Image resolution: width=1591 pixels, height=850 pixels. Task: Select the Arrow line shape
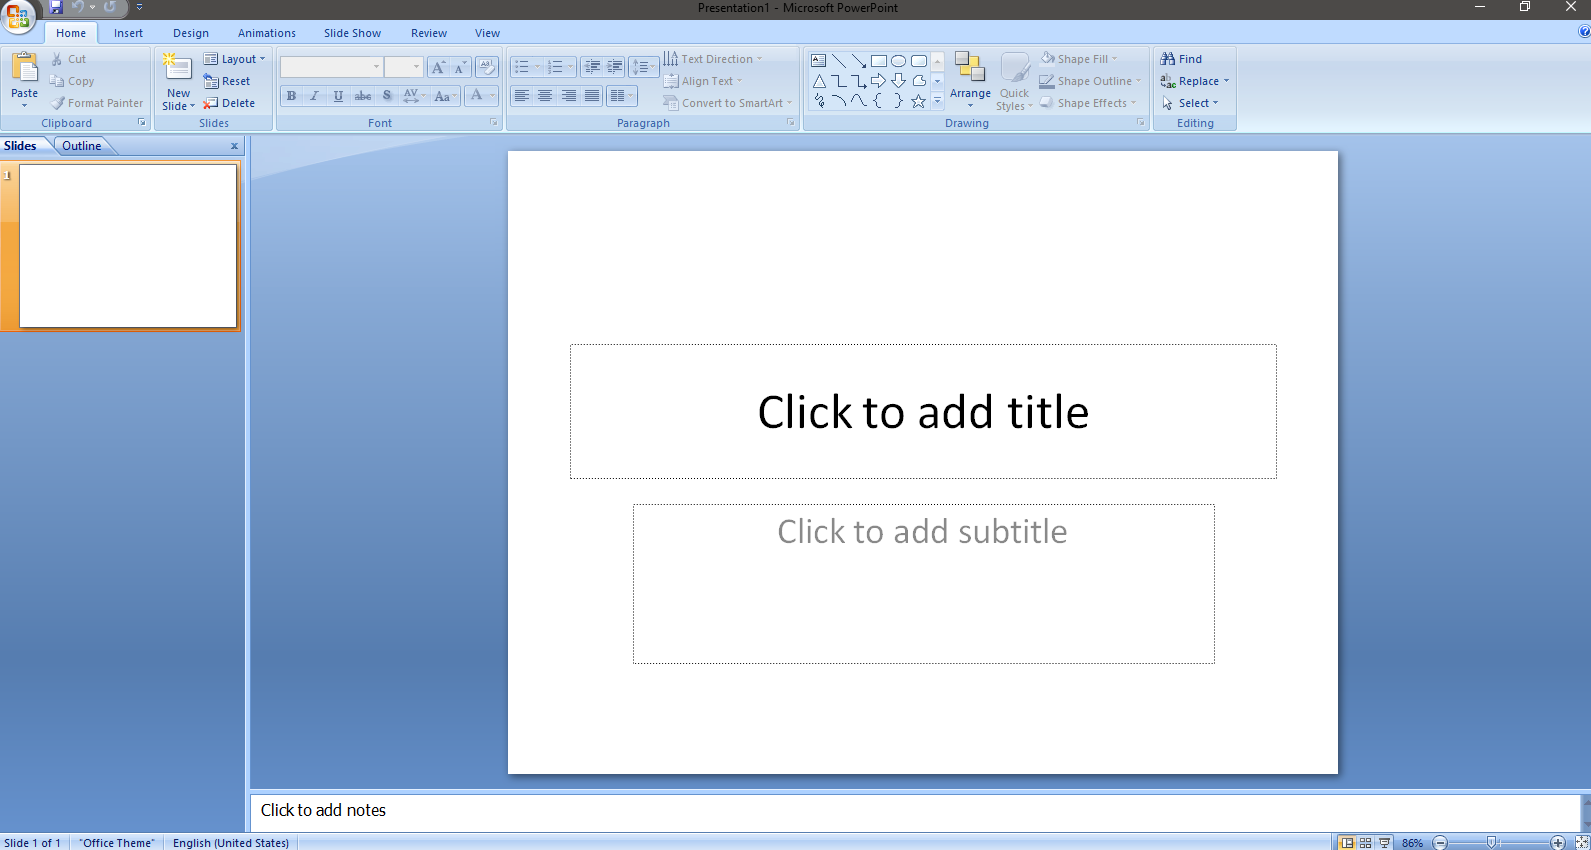coord(858,60)
